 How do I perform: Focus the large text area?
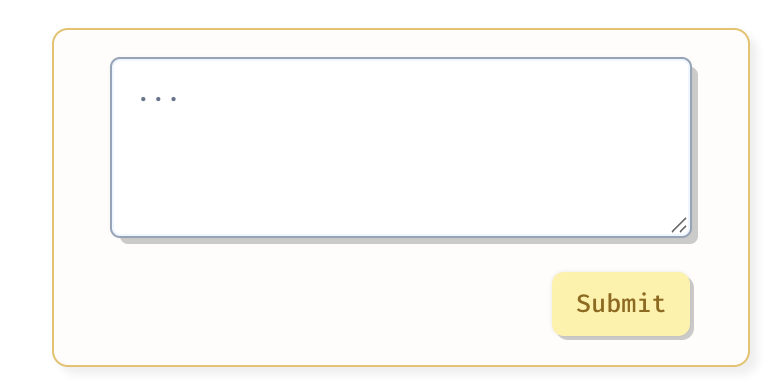click(401, 148)
